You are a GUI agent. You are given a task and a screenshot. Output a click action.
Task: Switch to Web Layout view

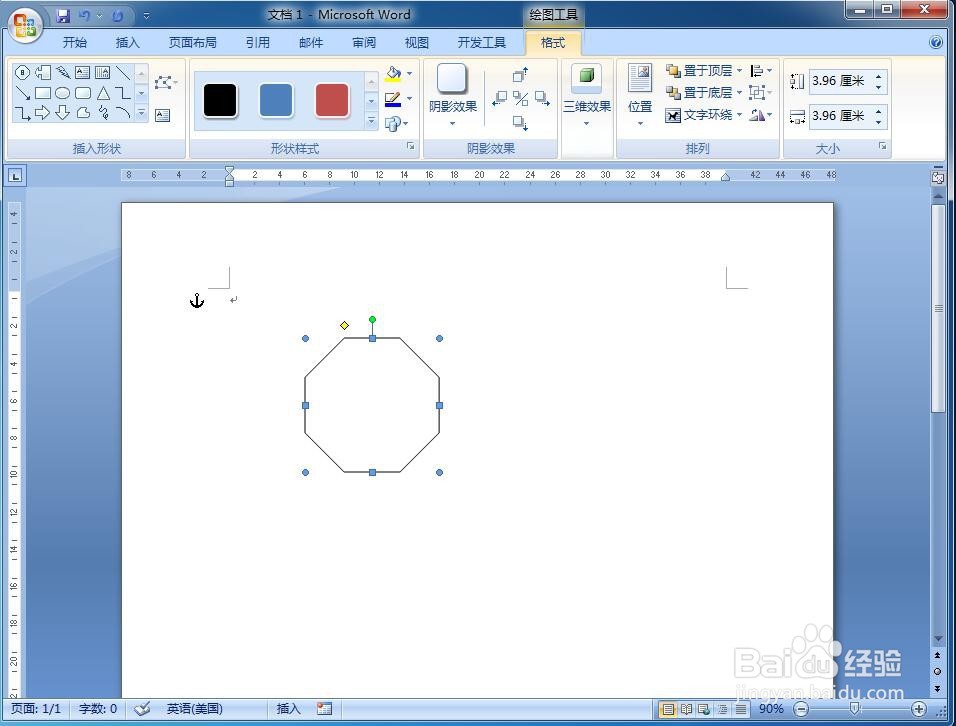coord(704,709)
